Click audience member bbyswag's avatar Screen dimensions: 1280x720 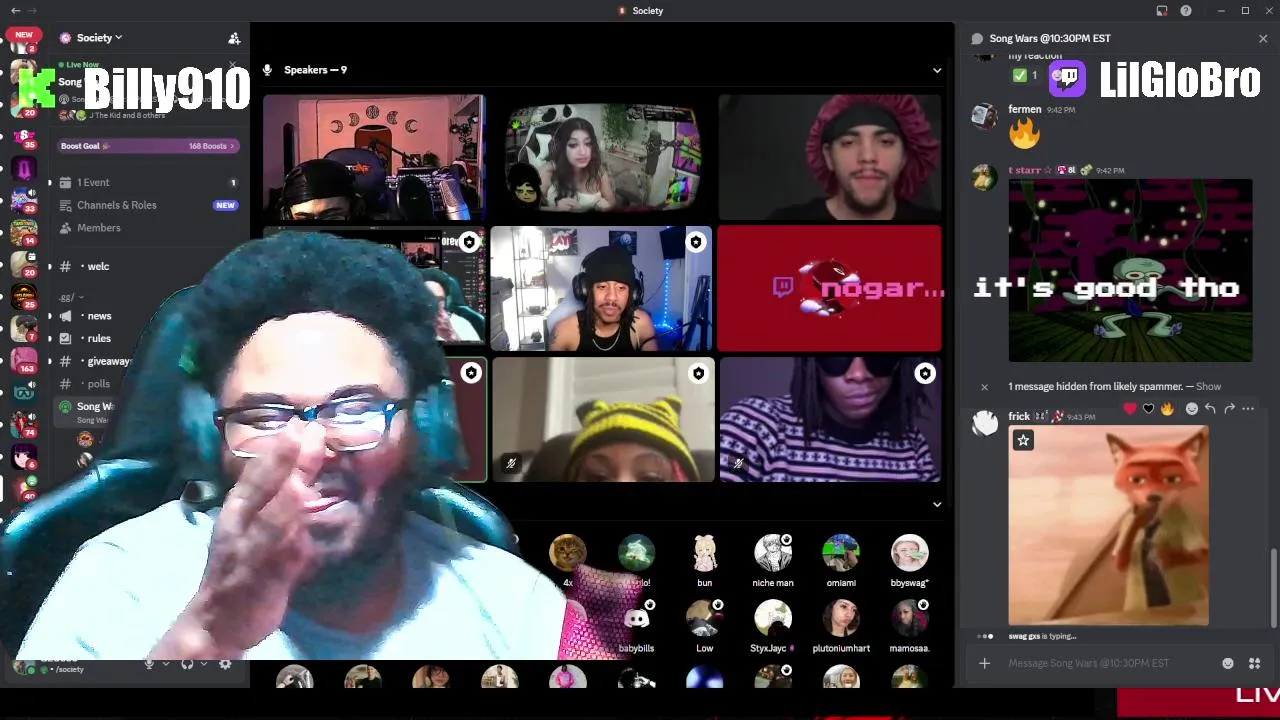tap(909, 553)
